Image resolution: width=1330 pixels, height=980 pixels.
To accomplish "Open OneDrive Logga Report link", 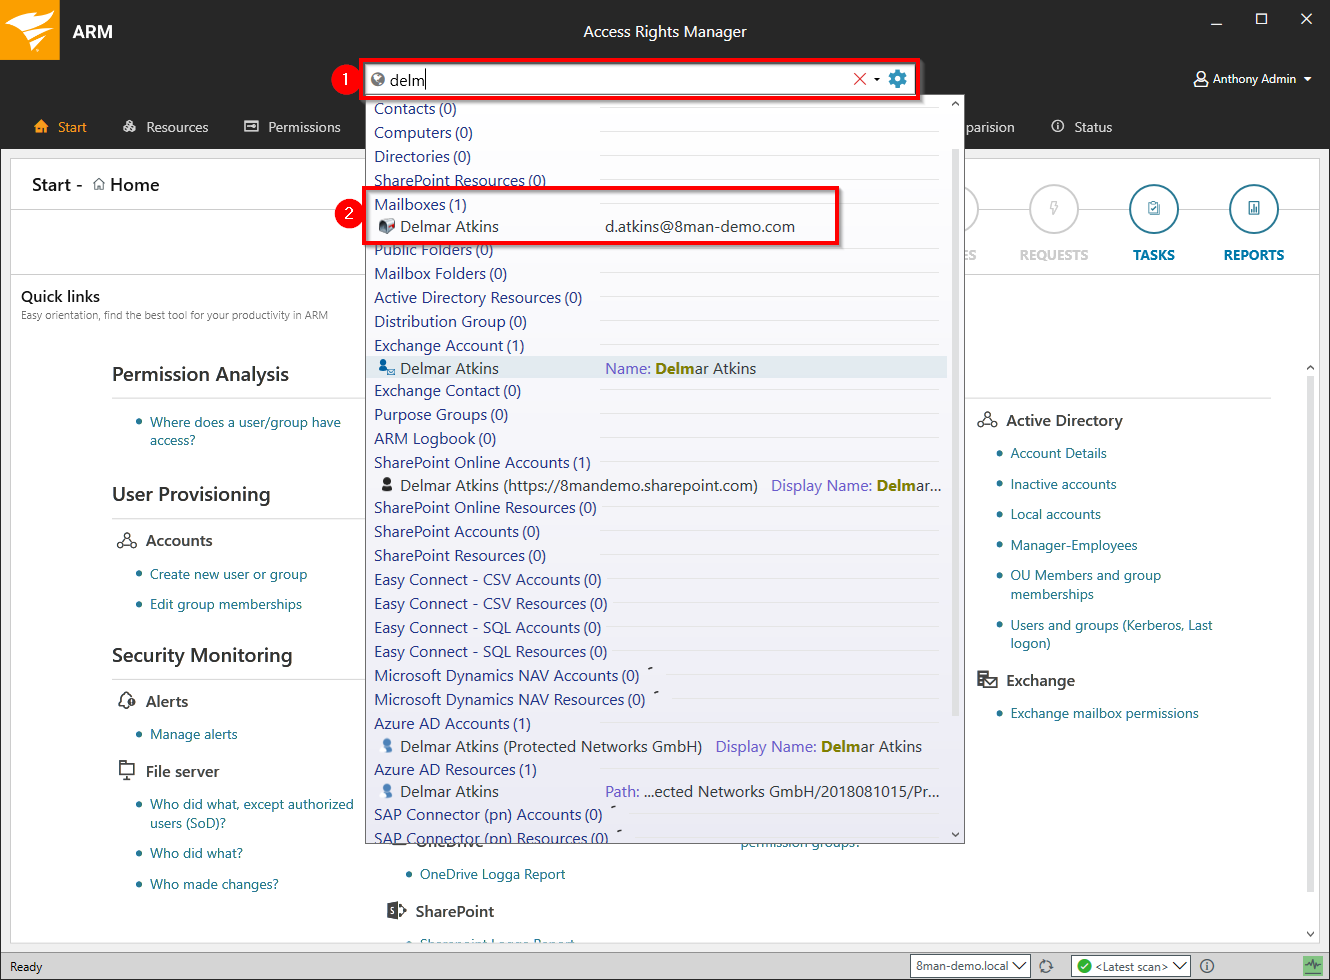I will pyautogui.click(x=492, y=874).
